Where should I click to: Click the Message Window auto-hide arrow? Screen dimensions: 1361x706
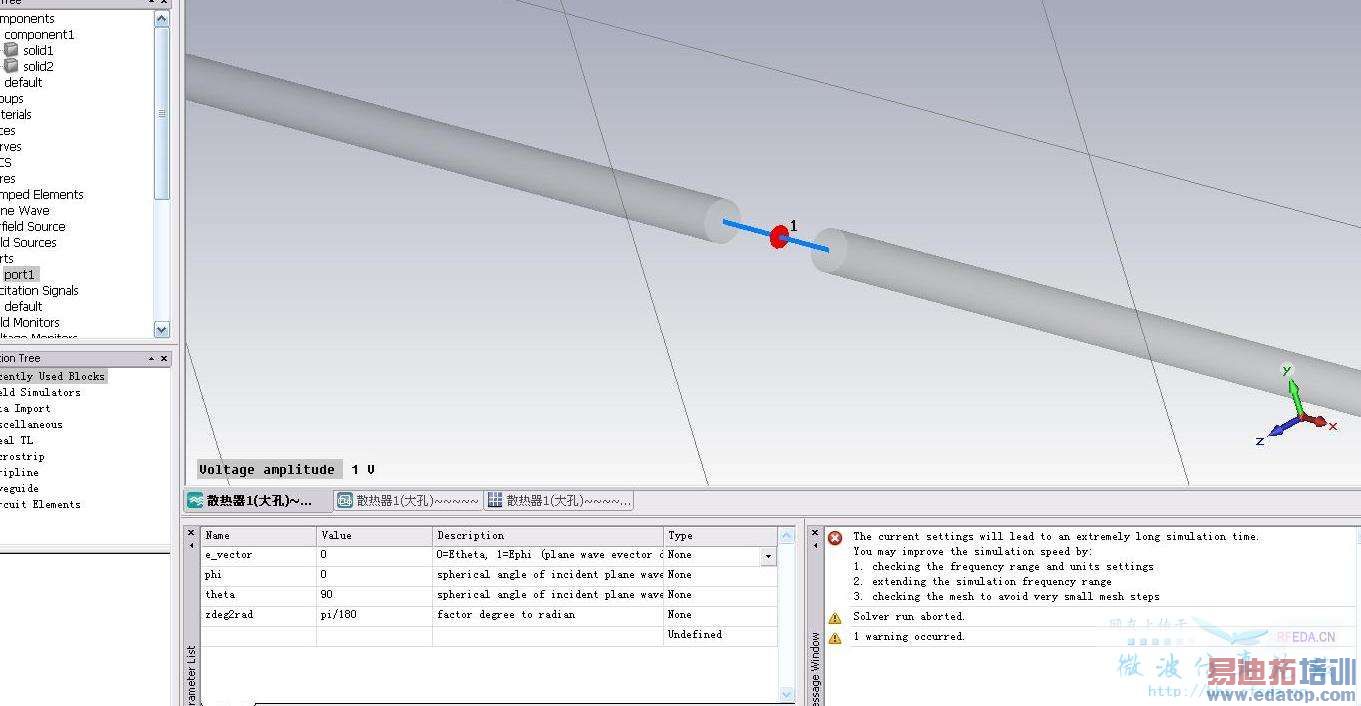coord(815,546)
